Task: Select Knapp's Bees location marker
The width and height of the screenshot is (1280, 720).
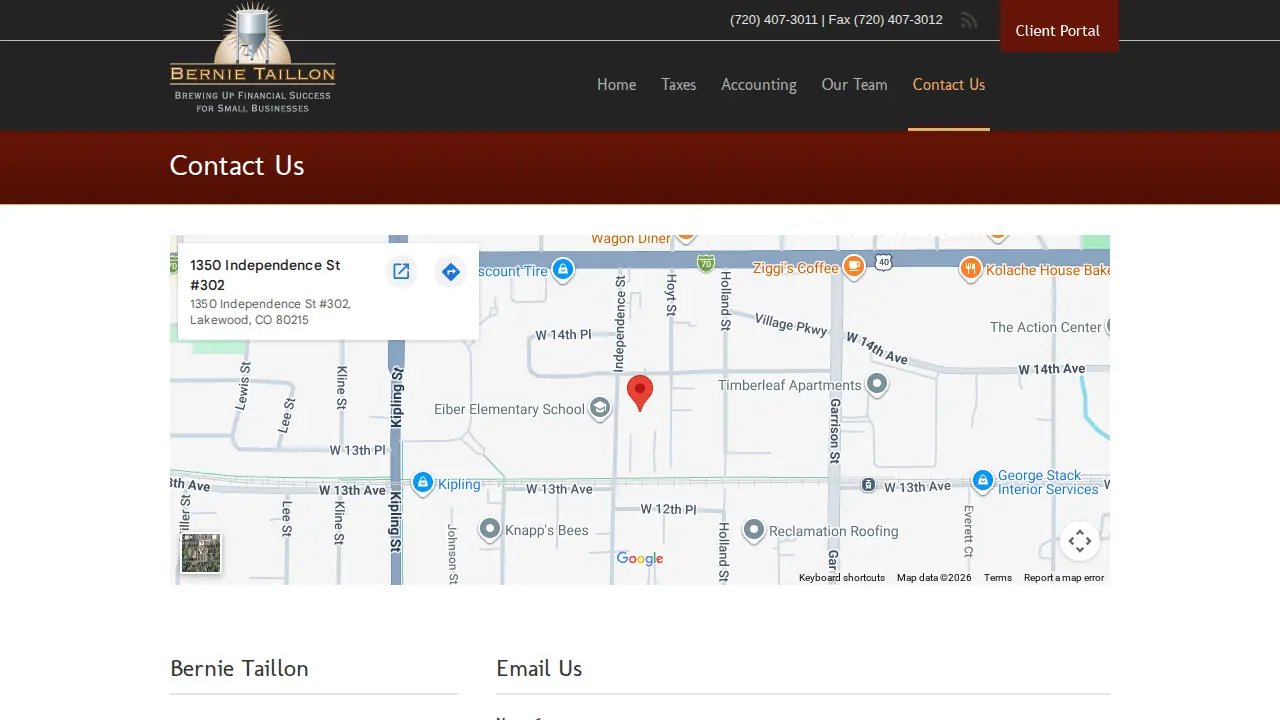Action: point(490,529)
